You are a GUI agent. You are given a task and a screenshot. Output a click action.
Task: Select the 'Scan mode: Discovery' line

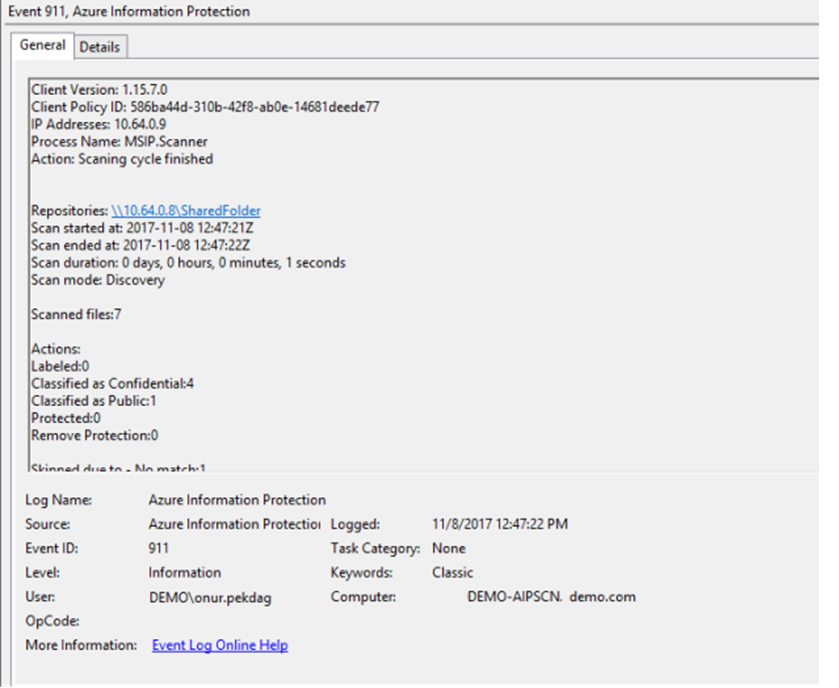click(98, 280)
